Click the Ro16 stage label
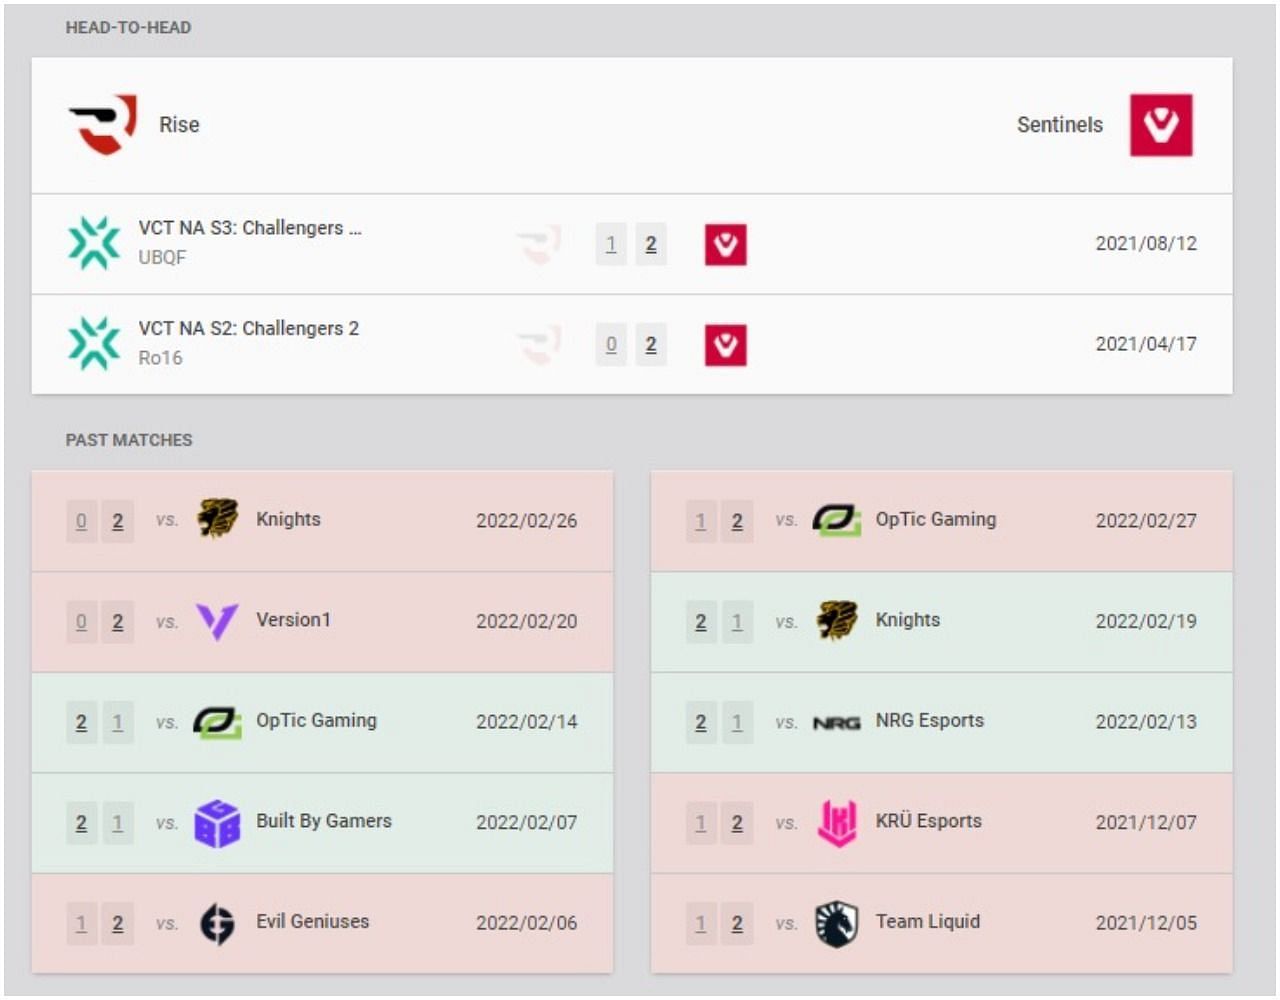This screenshot has height=1000, width=1280. 160,357
